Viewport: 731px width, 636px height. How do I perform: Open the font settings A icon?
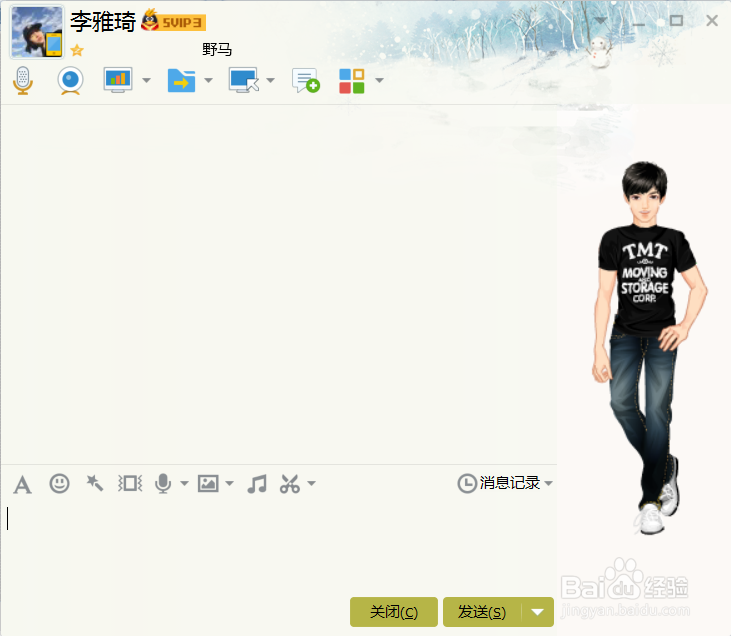[x=22, y=484]
